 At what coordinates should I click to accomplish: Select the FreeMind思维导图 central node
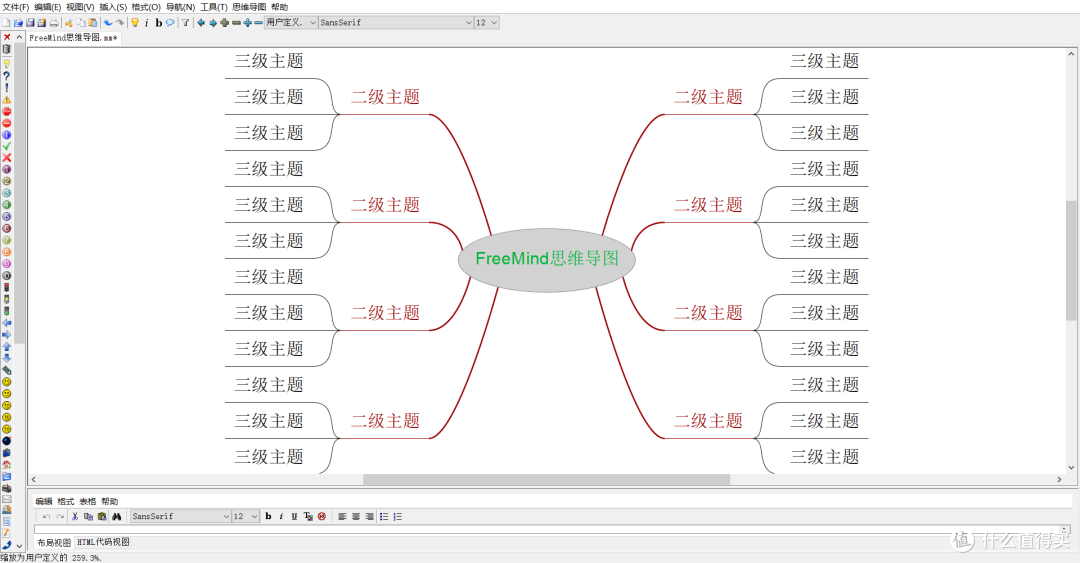click(547, 260)
